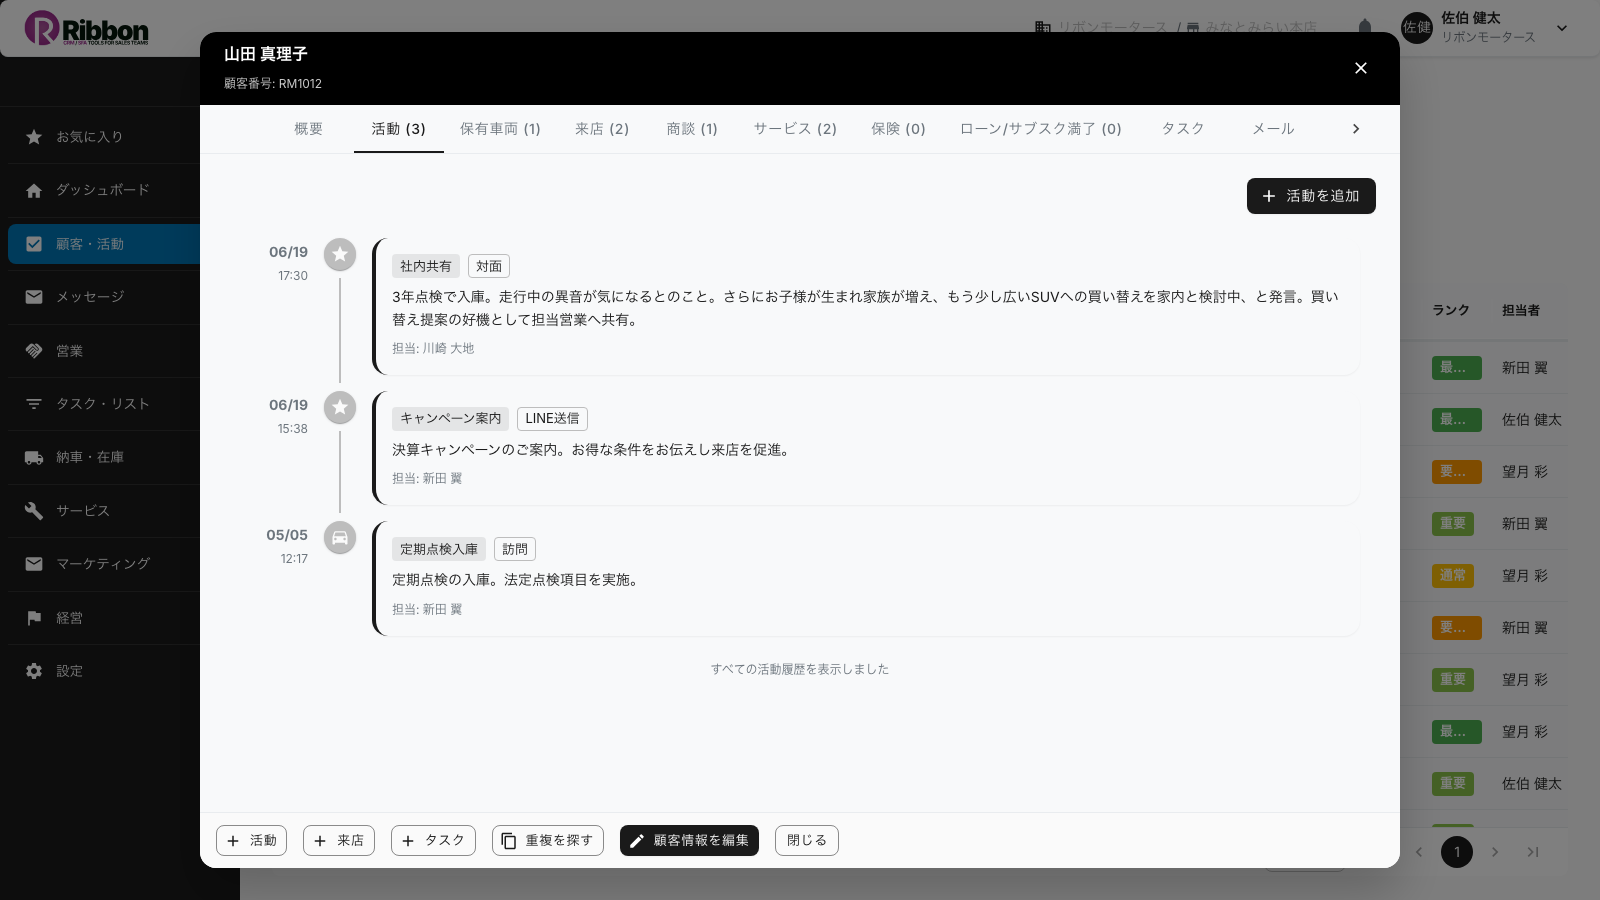Go to previous page arrow
This screenshot has height=900, width=1600.
[x=1419, y=852]
